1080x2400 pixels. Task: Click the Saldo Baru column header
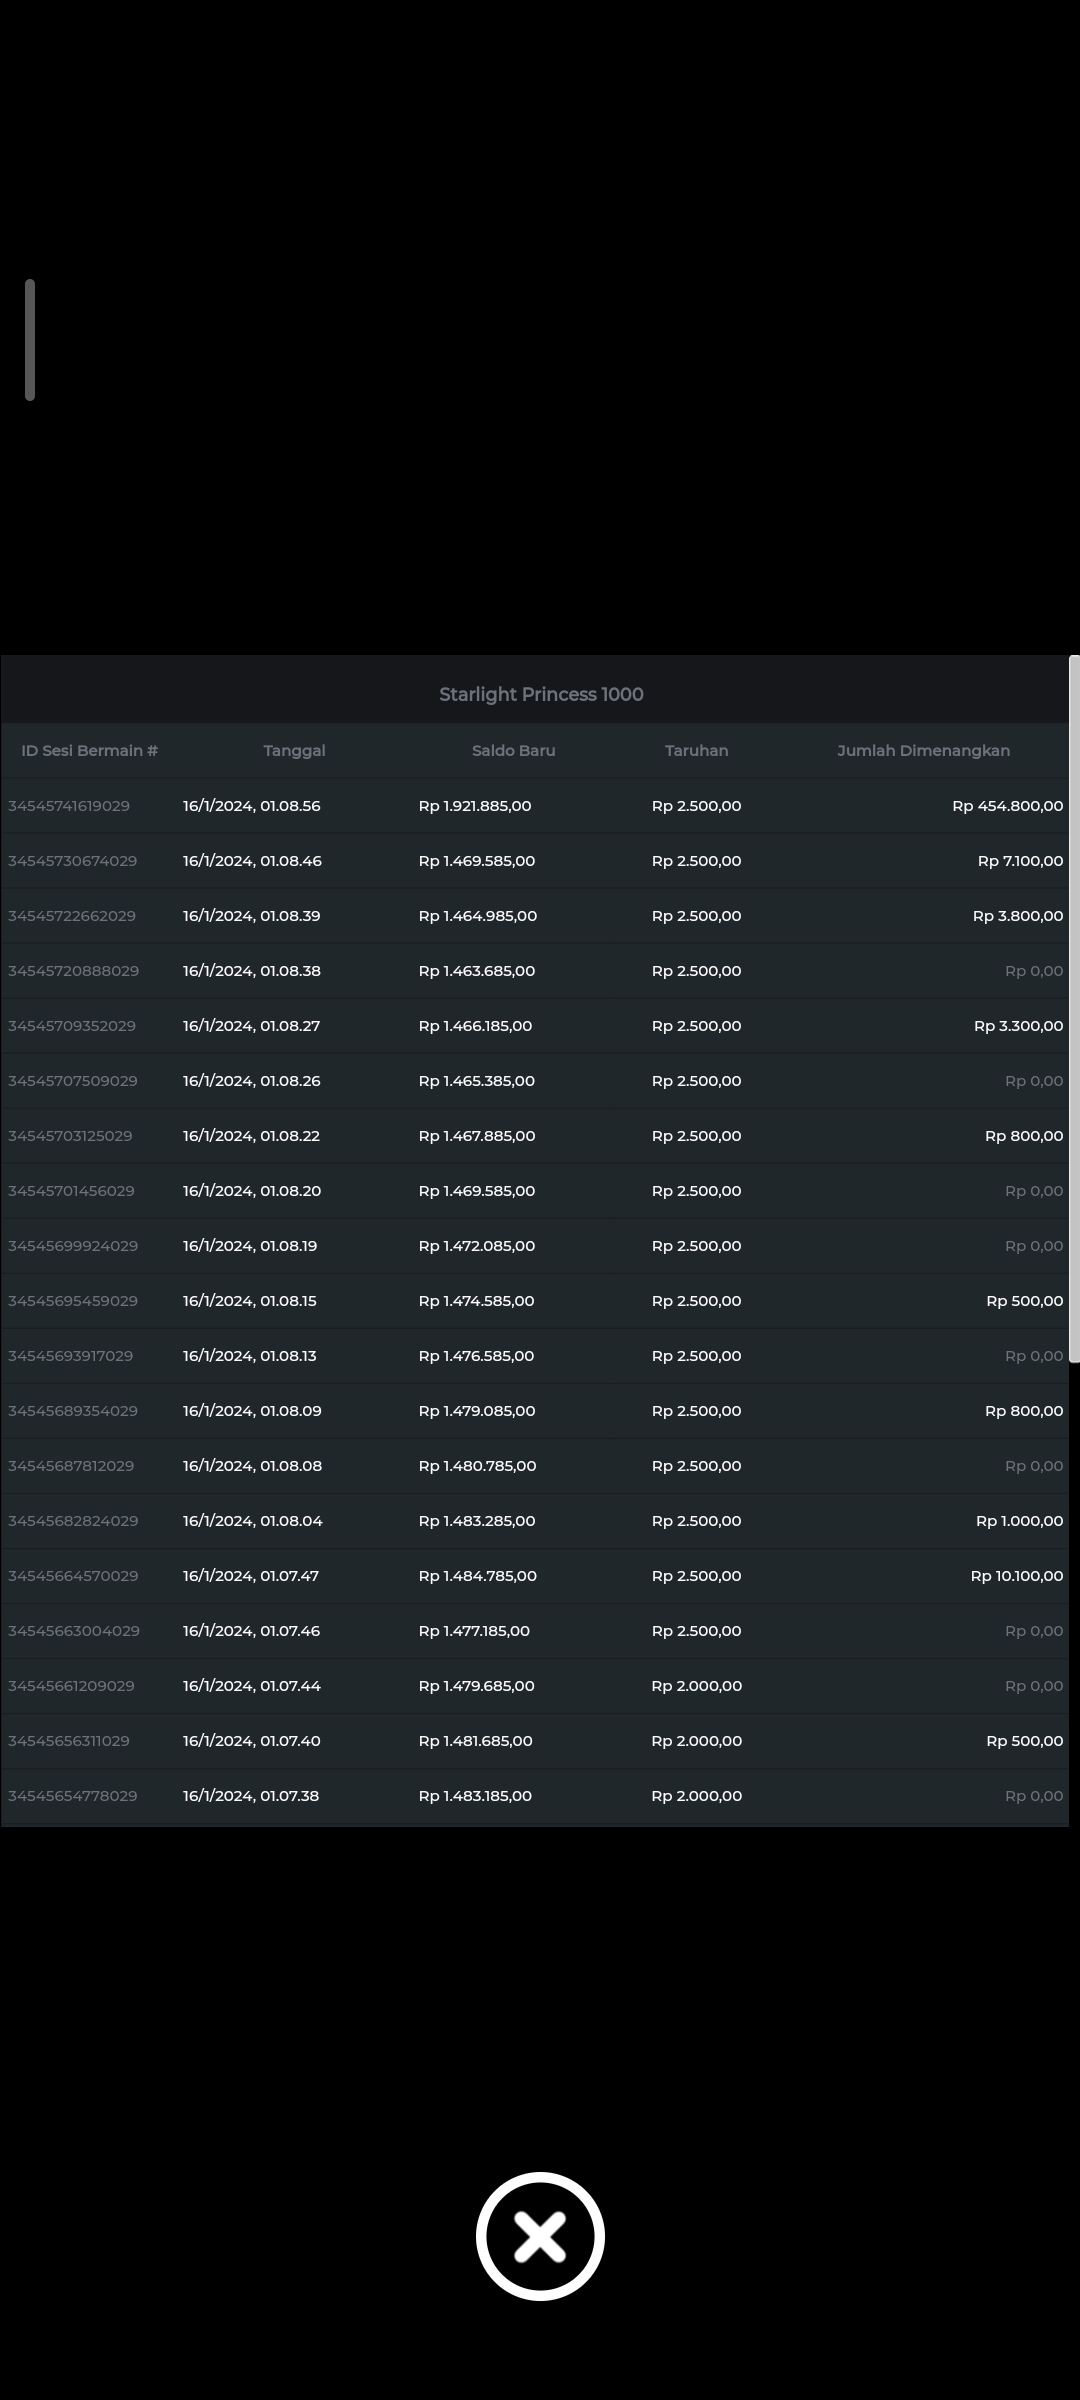pos(513,750)
